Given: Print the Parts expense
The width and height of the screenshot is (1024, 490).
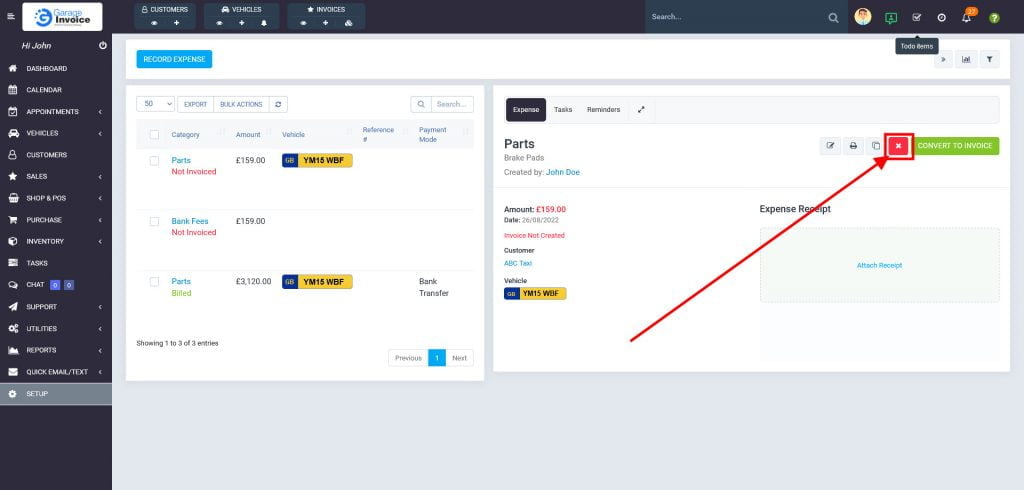Looking at the screenshot, I should pyautogui.click(x=853, y=146).
